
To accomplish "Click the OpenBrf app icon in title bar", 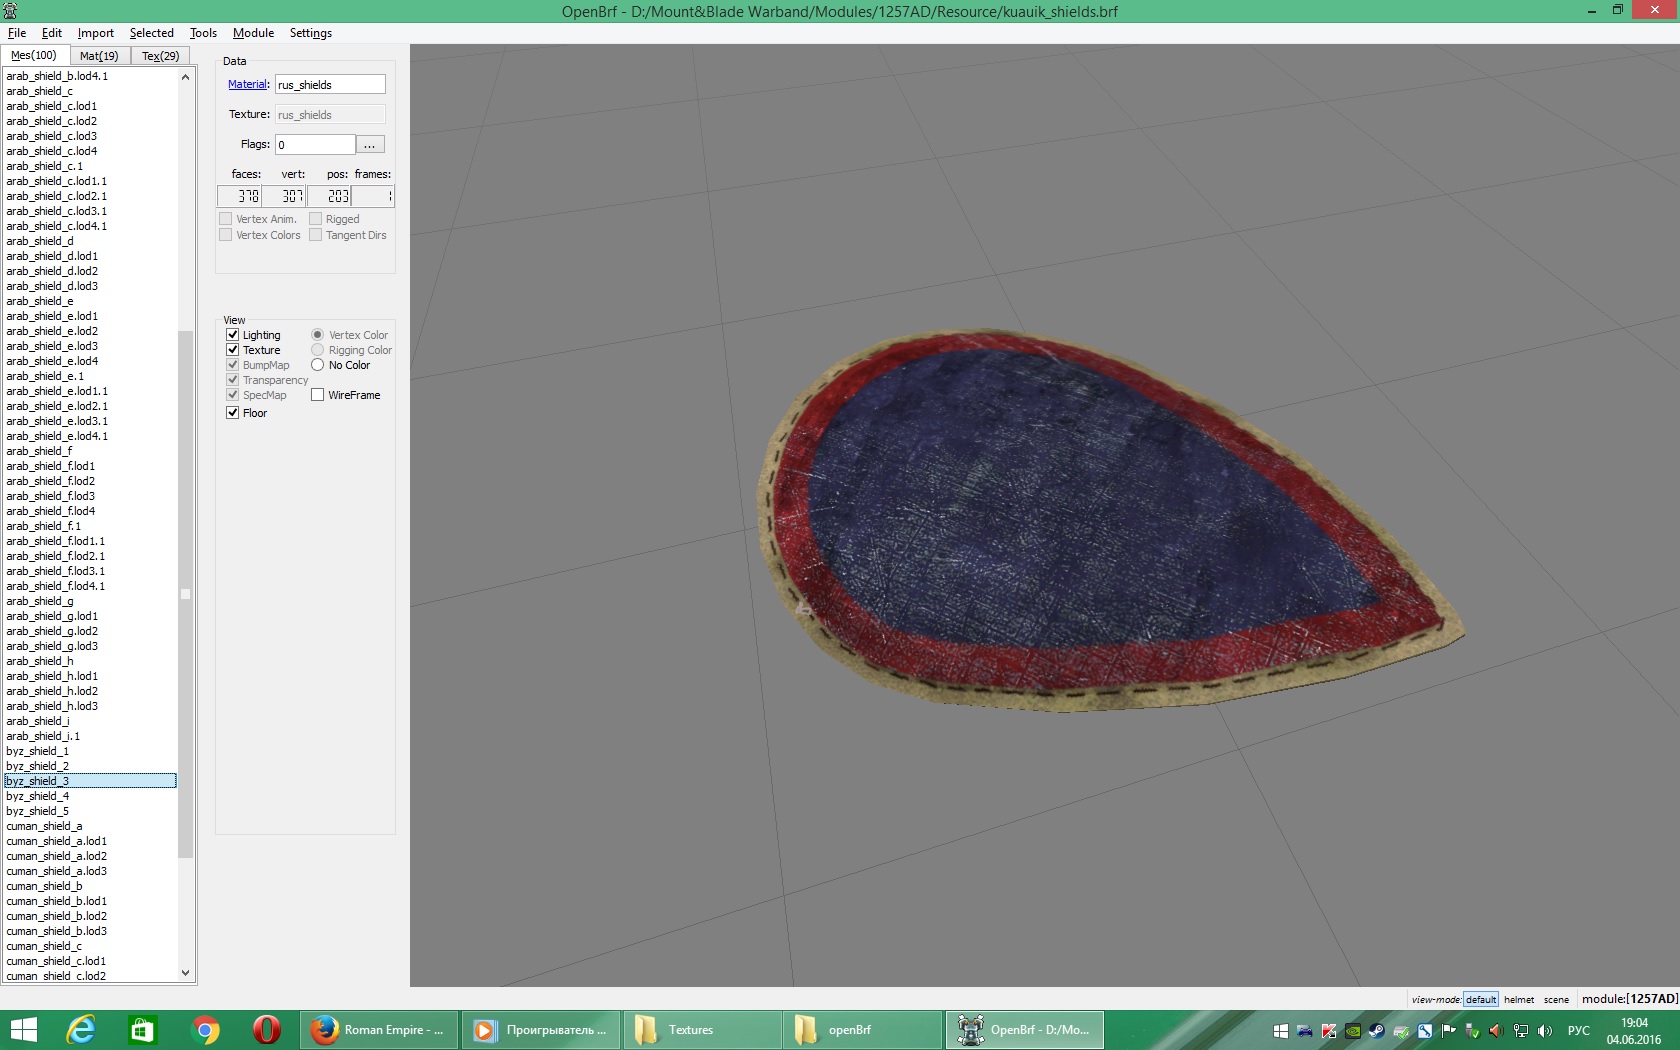I will coord(10,11).
